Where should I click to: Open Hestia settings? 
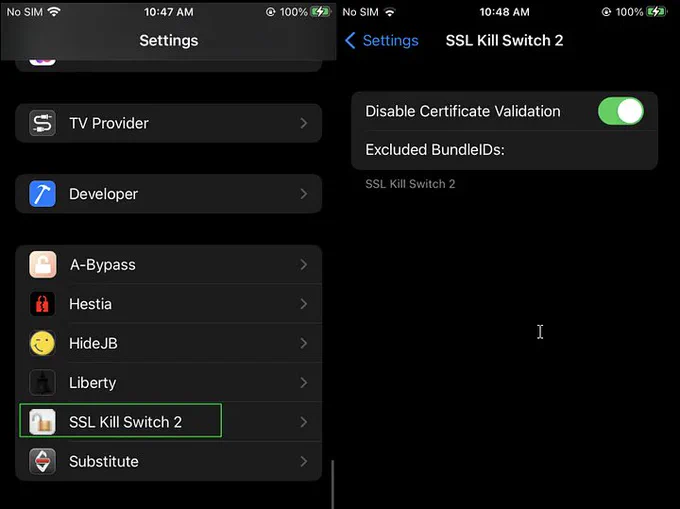point(169,304)
